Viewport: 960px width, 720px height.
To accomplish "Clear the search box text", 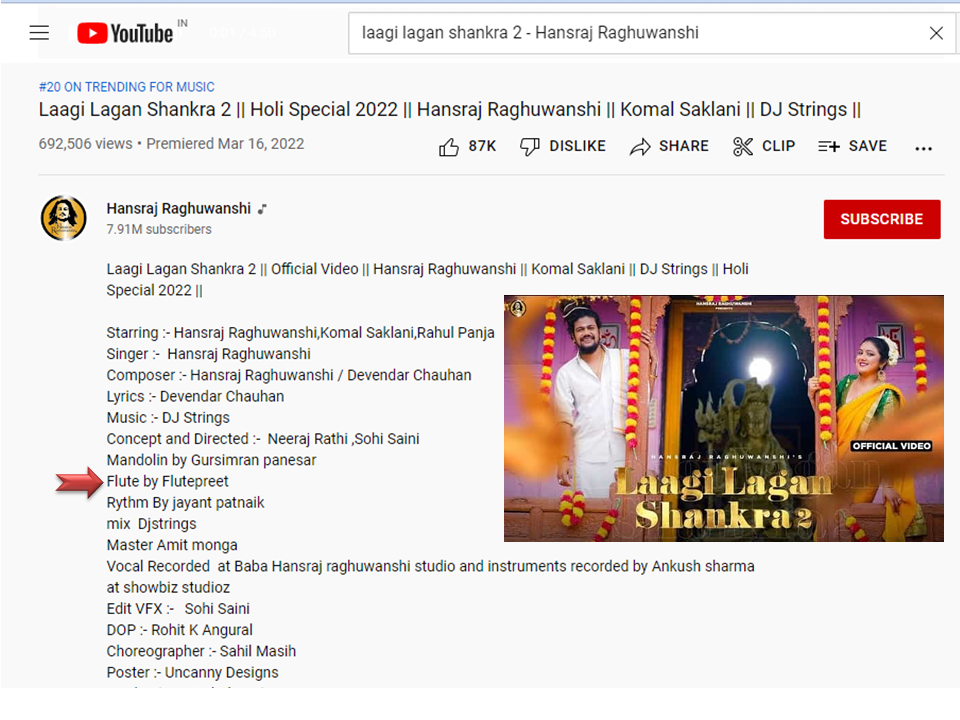I will 936,33.
